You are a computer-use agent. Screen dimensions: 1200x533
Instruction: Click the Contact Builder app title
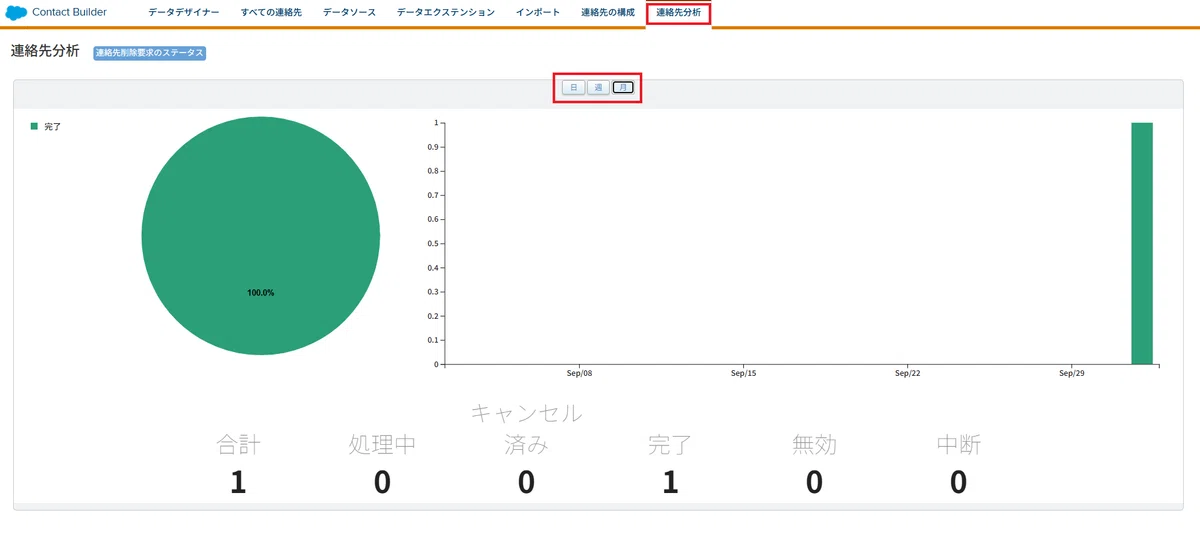click(70, 13)
